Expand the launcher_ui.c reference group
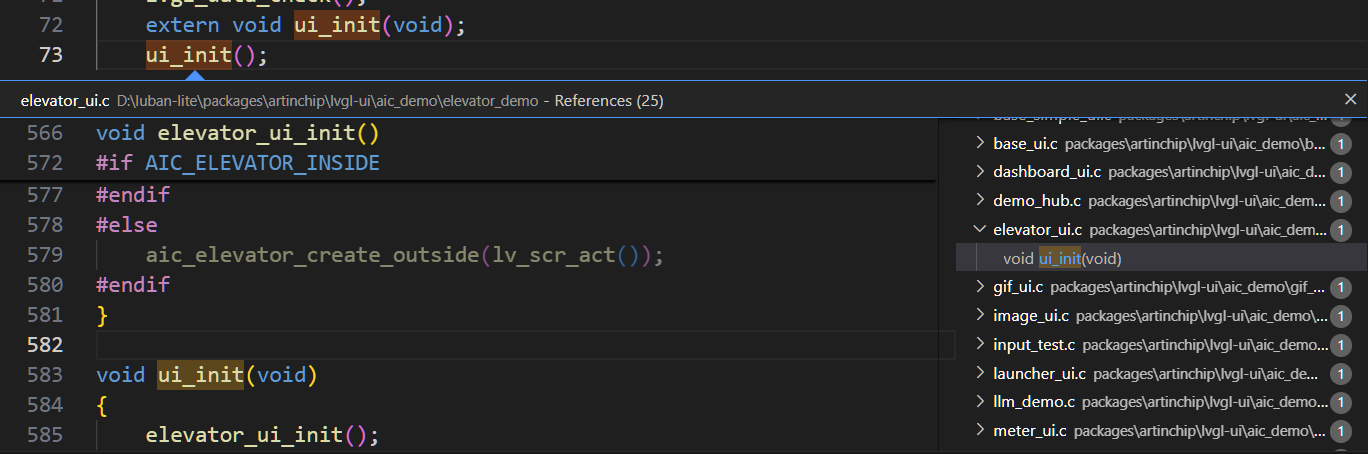Viewport: 1368px width, 454px height. click(x=980, y=374)
